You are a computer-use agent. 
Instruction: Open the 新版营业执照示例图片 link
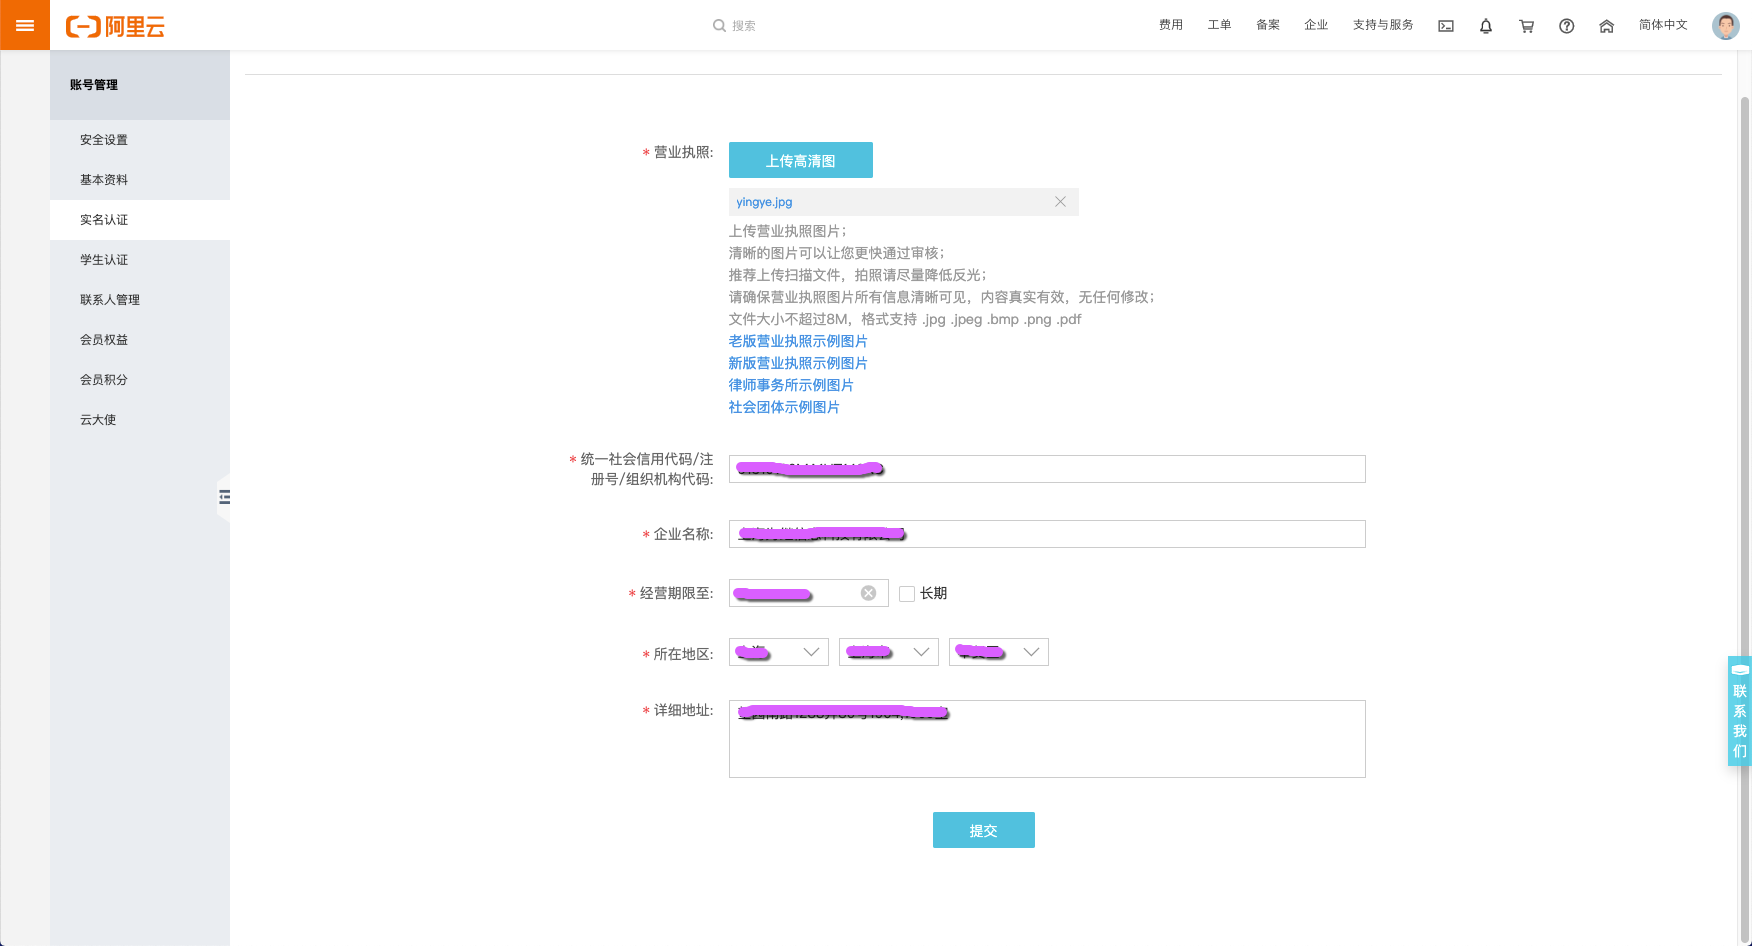[x=797, y=363]
